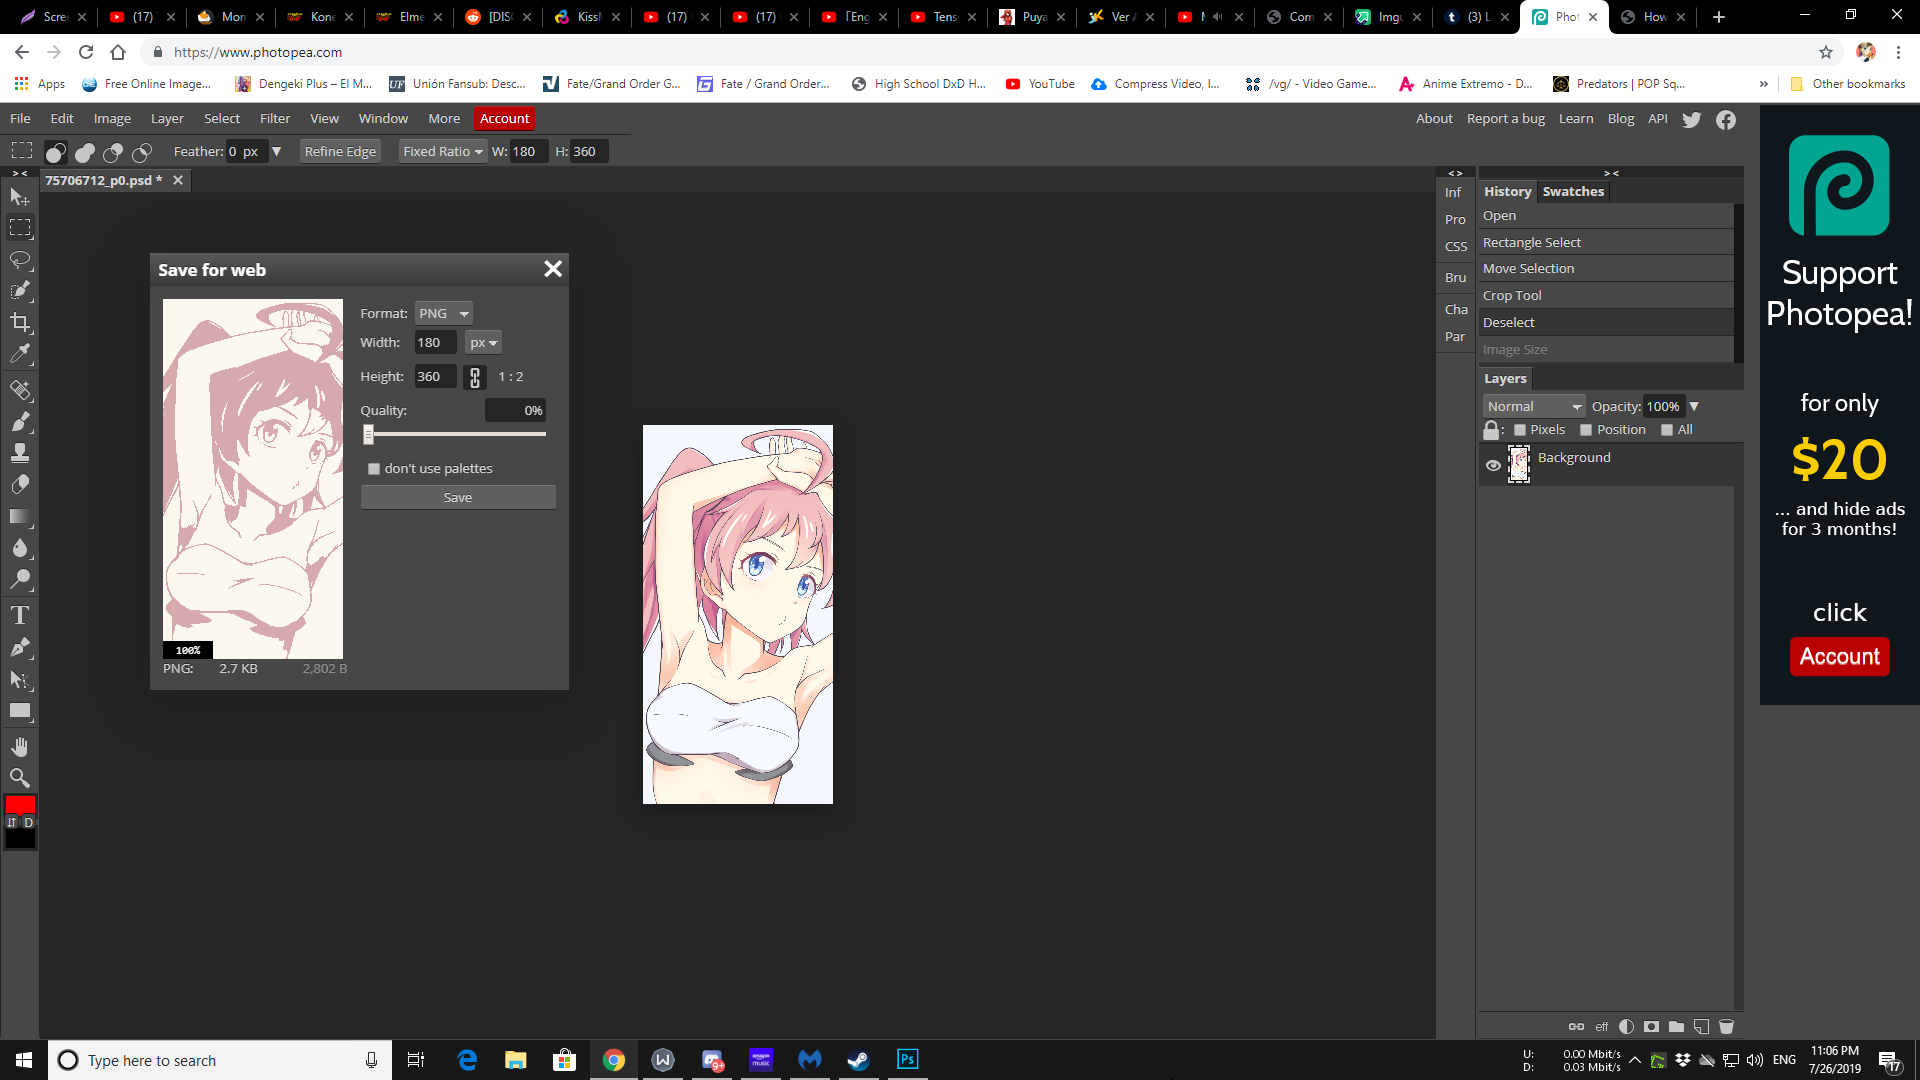Screen dimensions: 1920x1080
Task: Select the Move tool
Action: [x=20, y=197]
